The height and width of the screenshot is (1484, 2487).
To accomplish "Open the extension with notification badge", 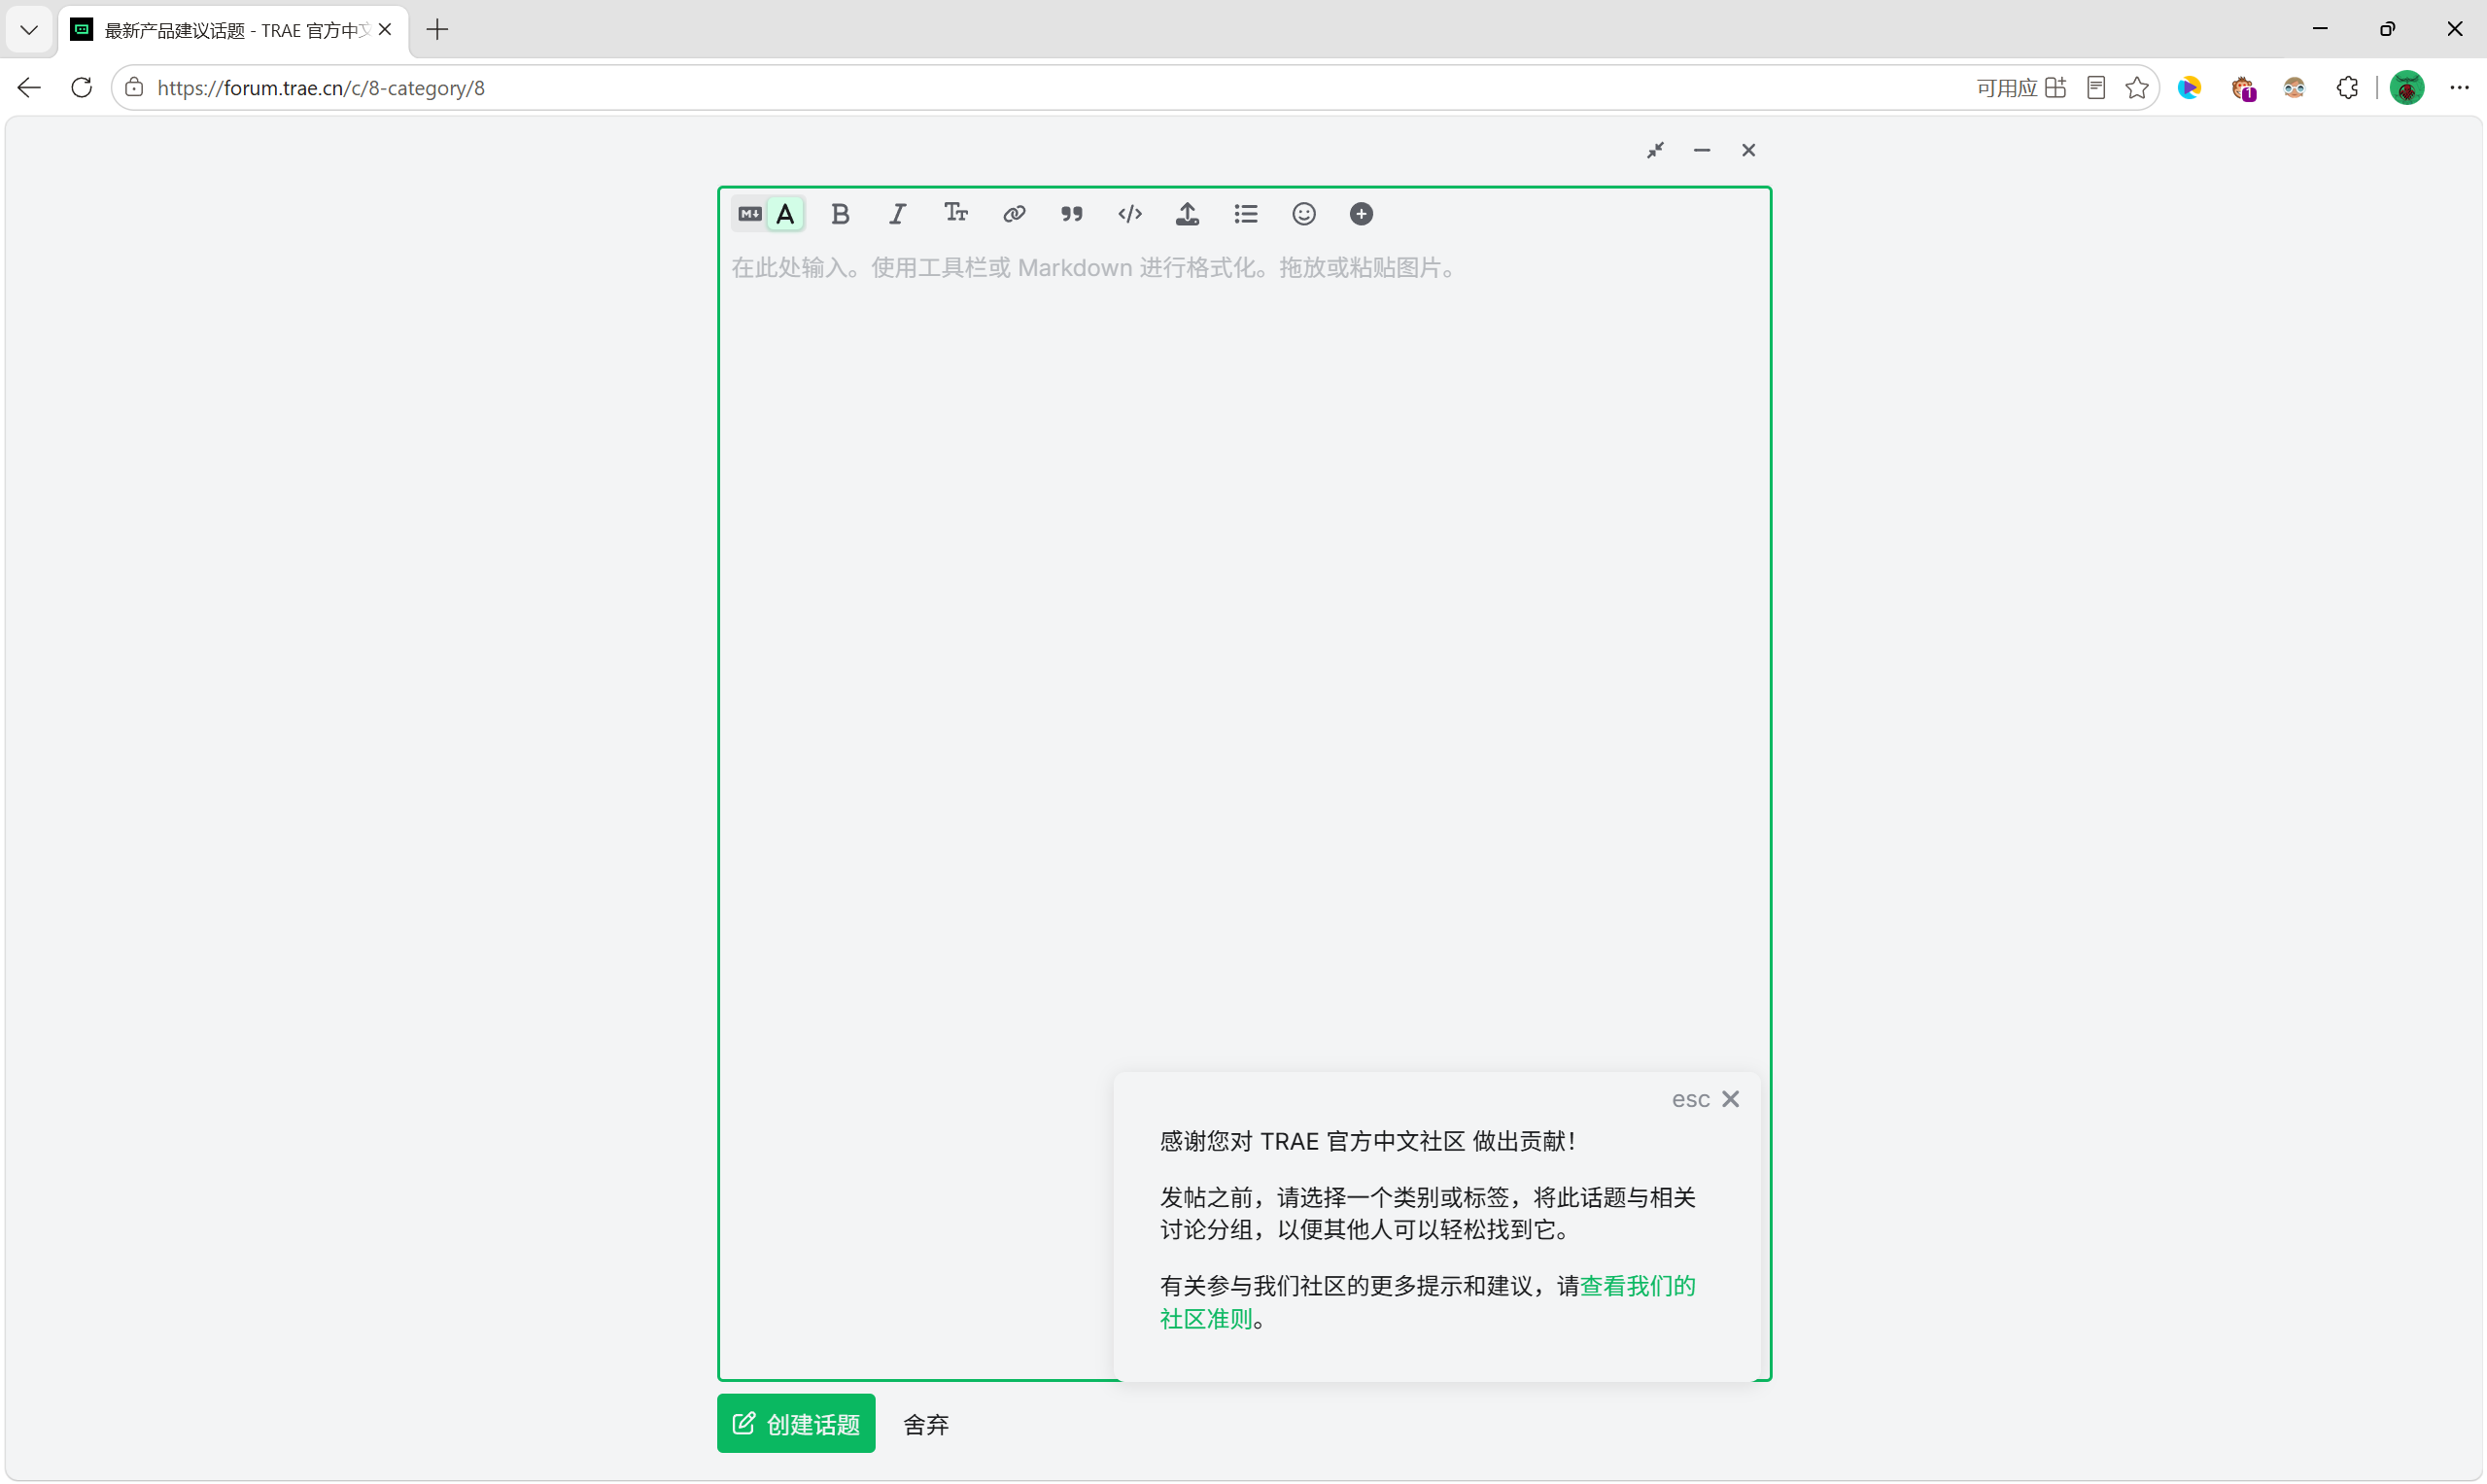I will pos(2243,89).
